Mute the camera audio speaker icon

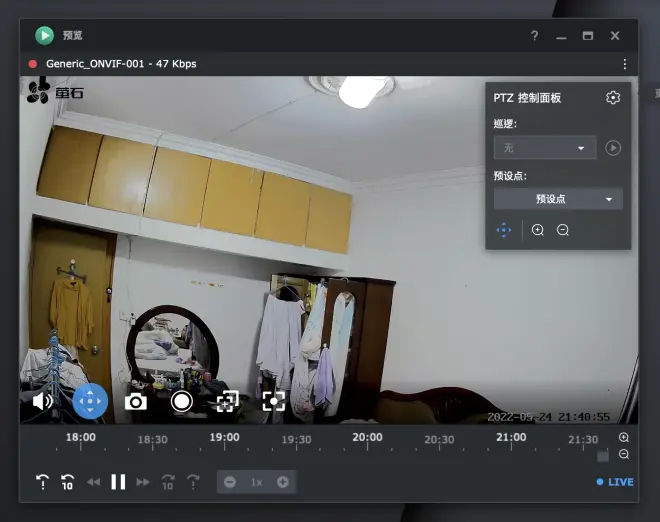[x=43, y=402]
